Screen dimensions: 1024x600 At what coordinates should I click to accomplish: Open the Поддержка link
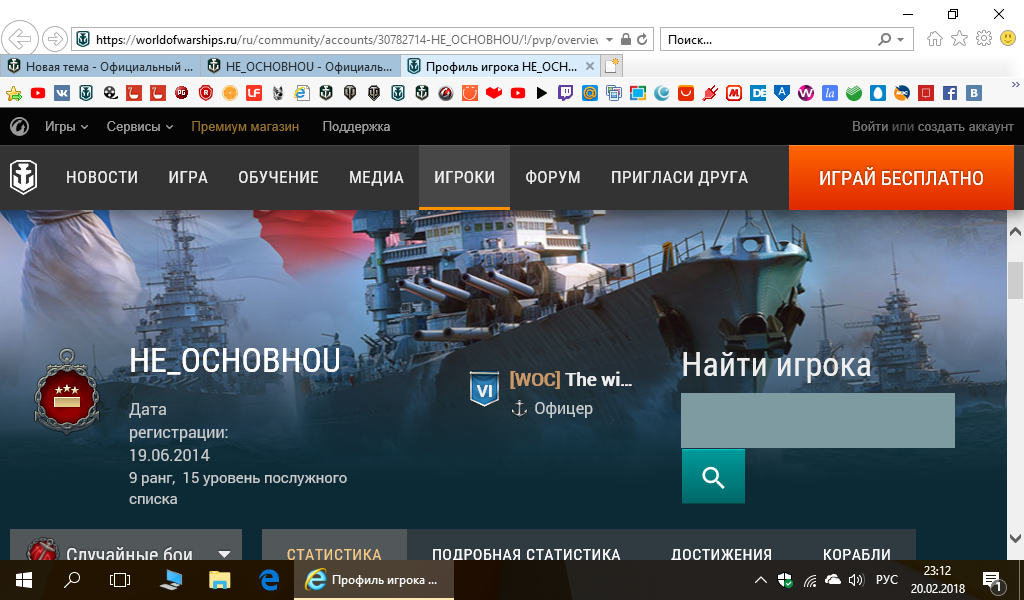[x=356, y=127]
